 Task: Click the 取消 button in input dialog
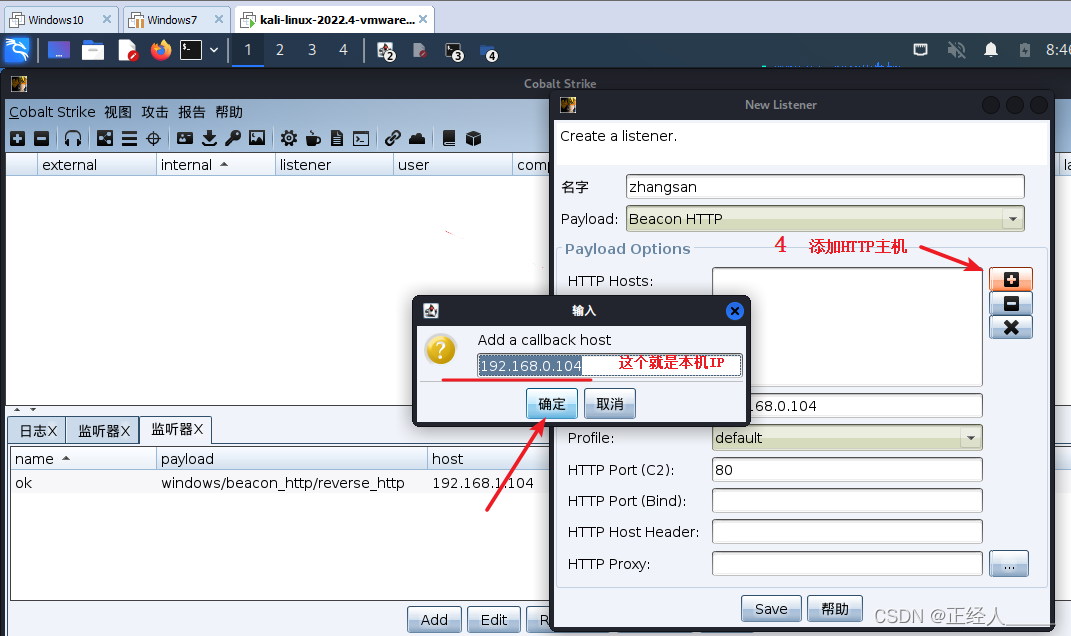click(x=610, y=404)
